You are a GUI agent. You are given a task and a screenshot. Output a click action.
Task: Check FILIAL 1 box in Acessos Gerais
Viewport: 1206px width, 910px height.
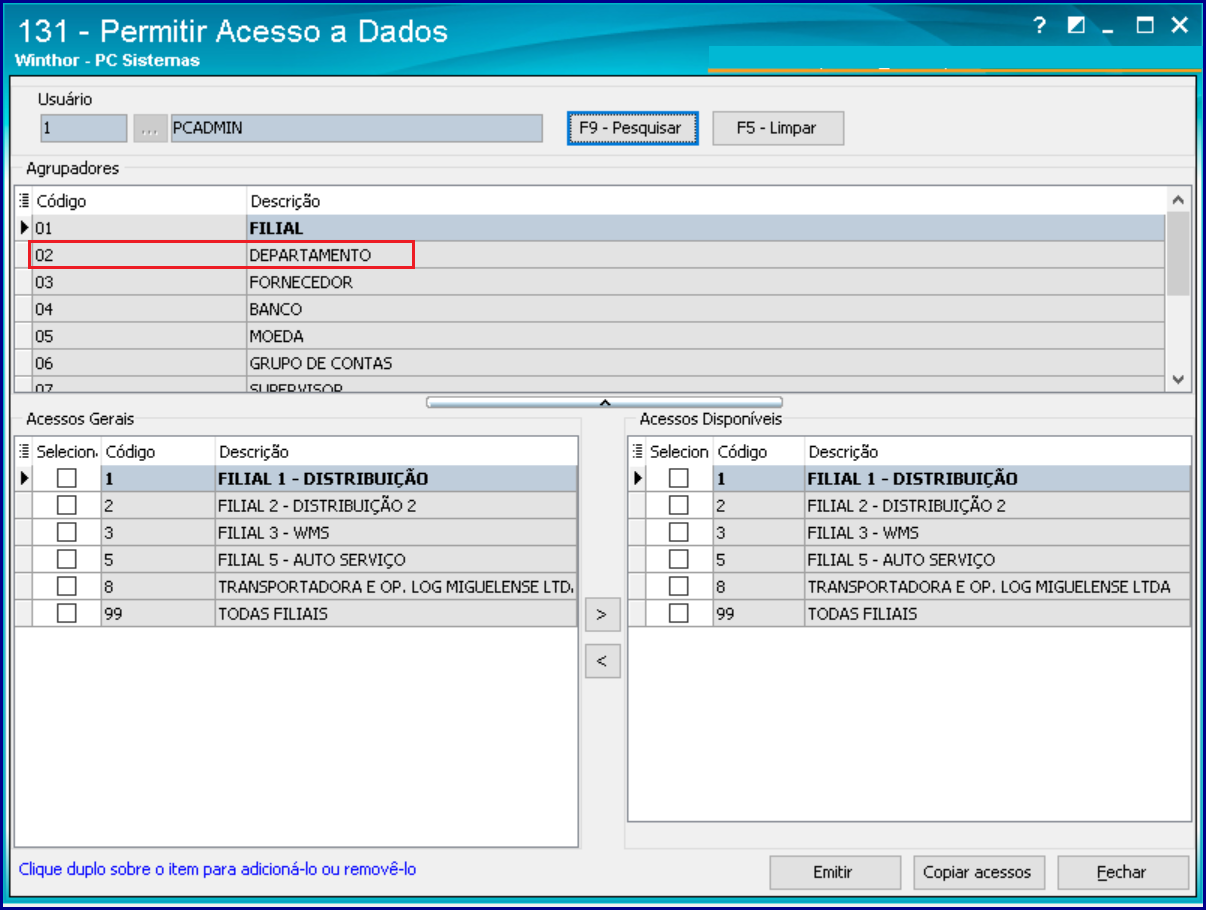[66, 479]
